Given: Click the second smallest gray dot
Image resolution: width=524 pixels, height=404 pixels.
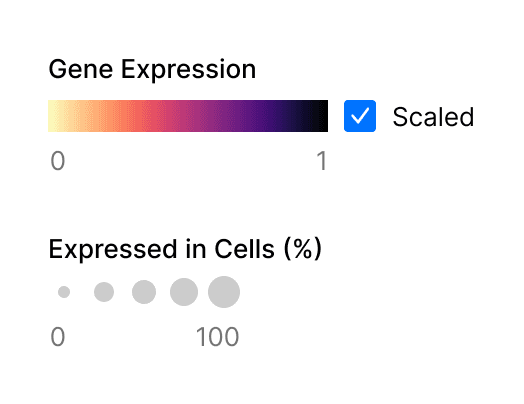Looking at the screenshot, I should [x=104, y=292].
